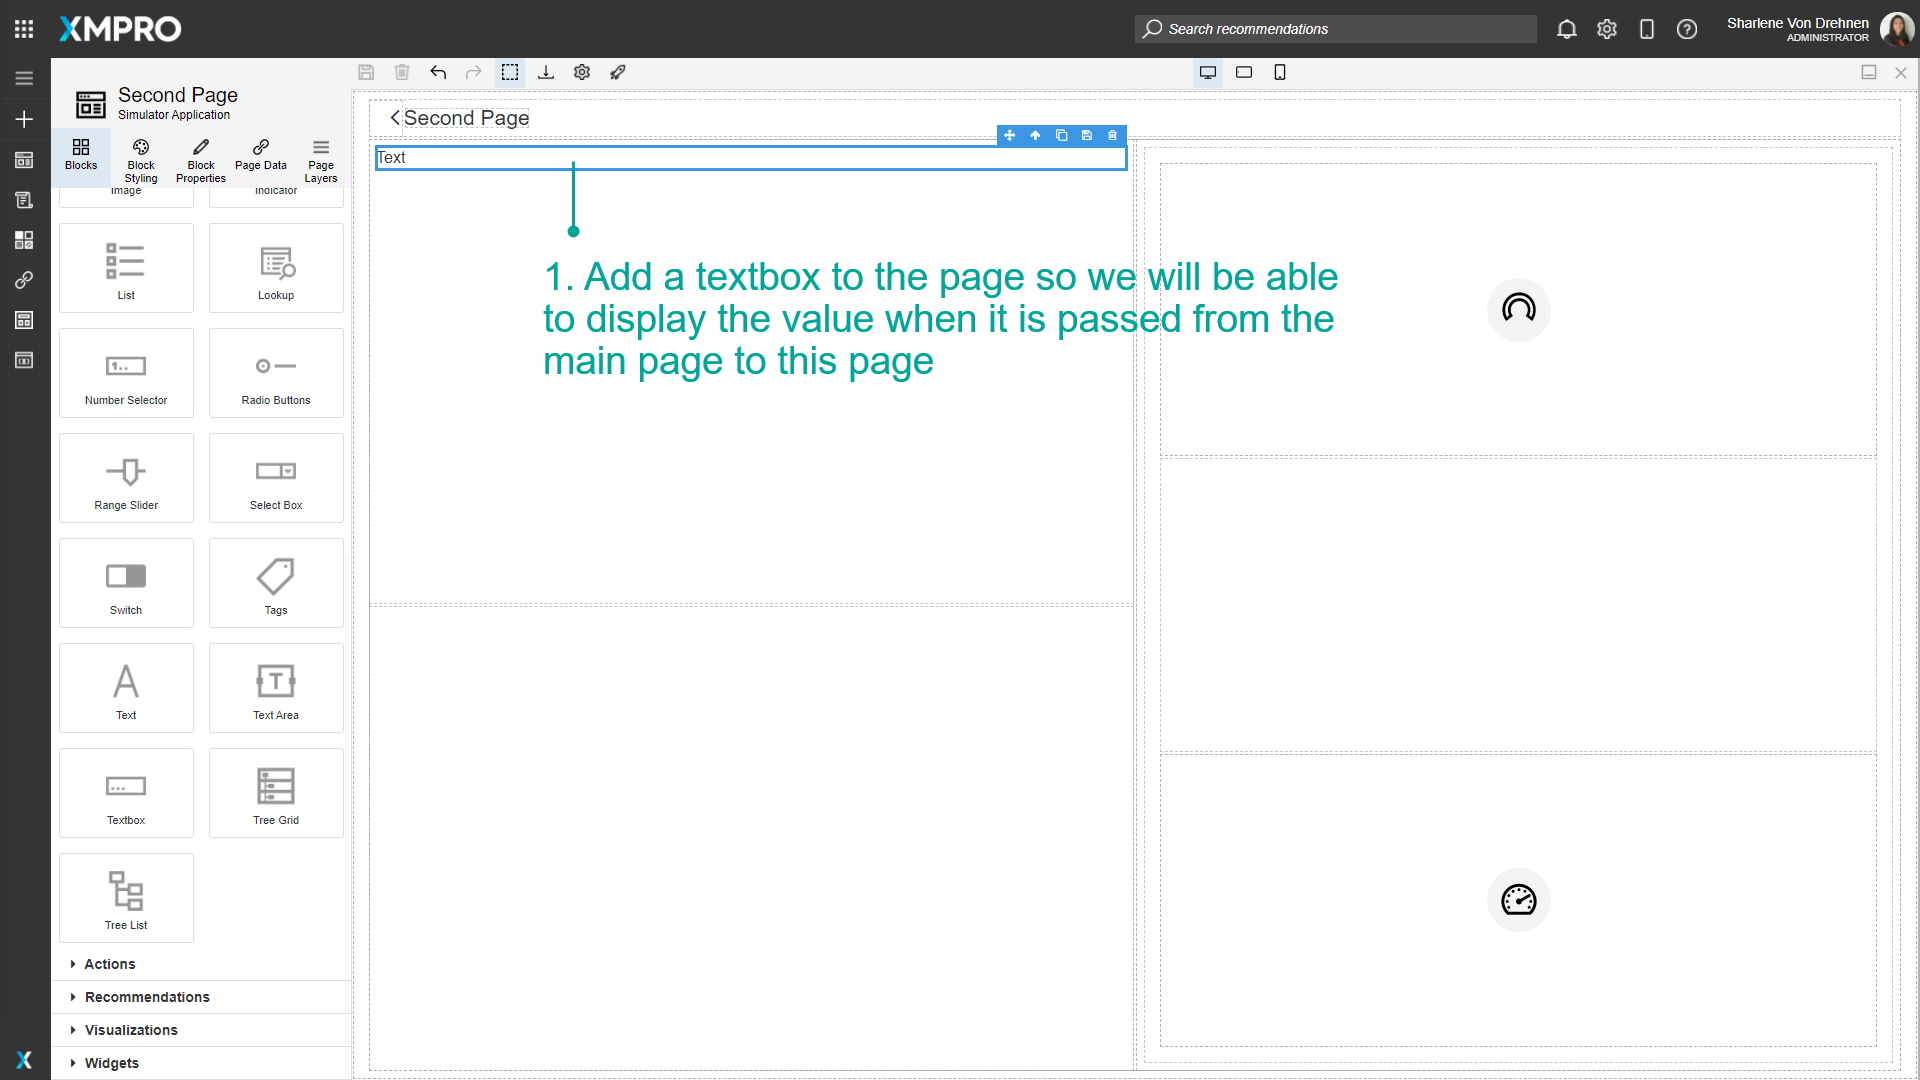Image resolution: width=1920 pixels, height=1080 pixels.
Task: Open page settings via the gear icon
Action: tap(581, 72)
